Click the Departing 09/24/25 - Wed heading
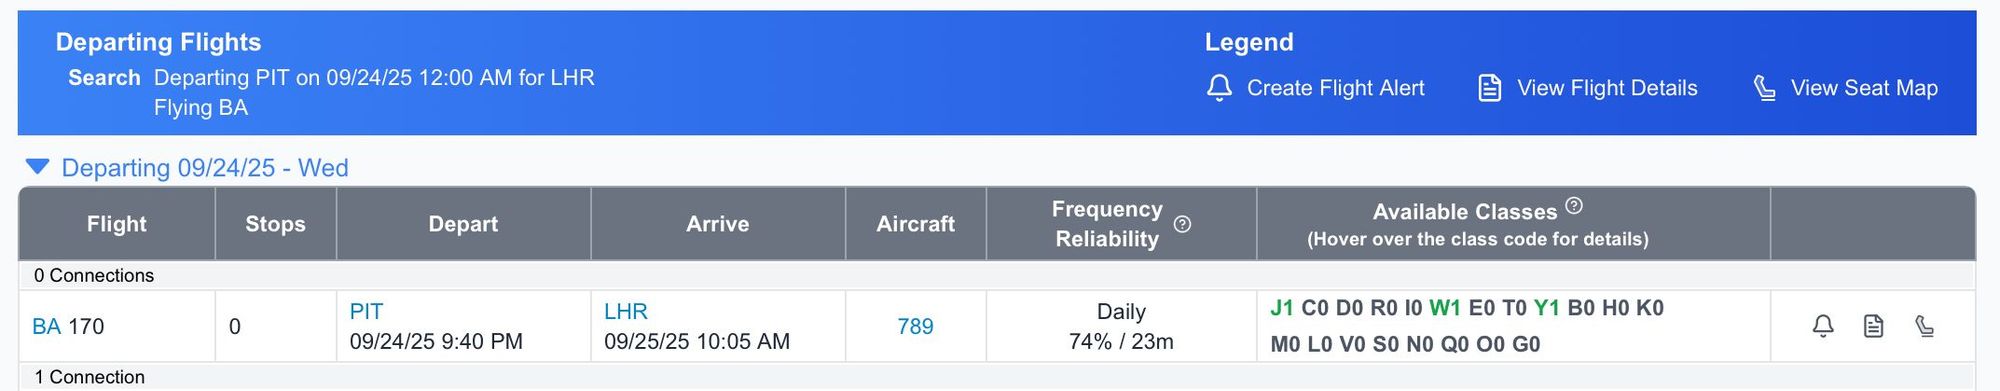Viewport: 2000px width, 391px height. coord(205,167)
